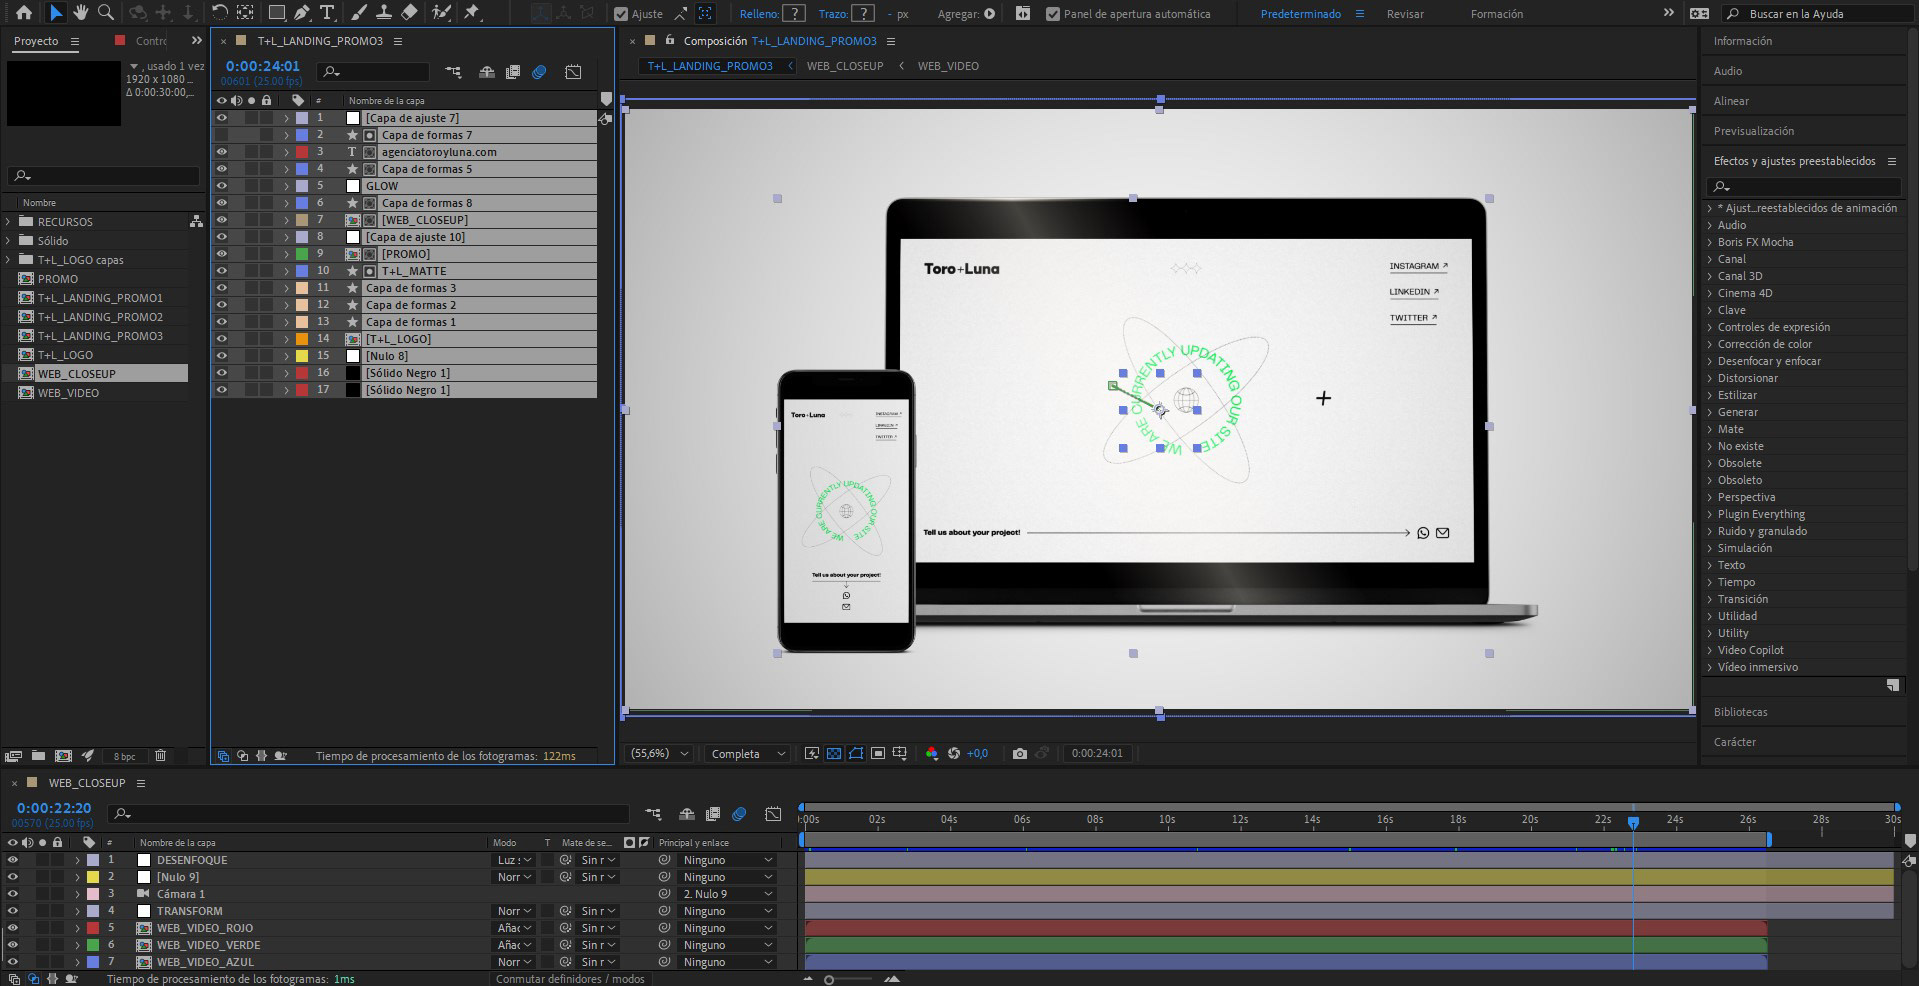
Task: Select the Rotation tool
Action: [x=220, y=13]
